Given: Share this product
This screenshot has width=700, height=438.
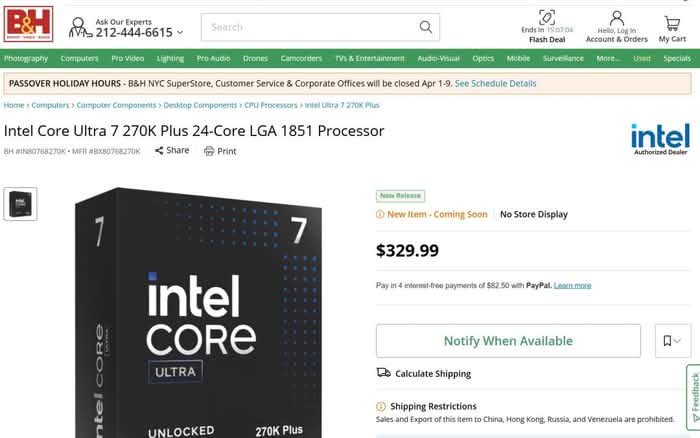Looking at the screenshot, I should pyautogui.click(x=171, y=151).
